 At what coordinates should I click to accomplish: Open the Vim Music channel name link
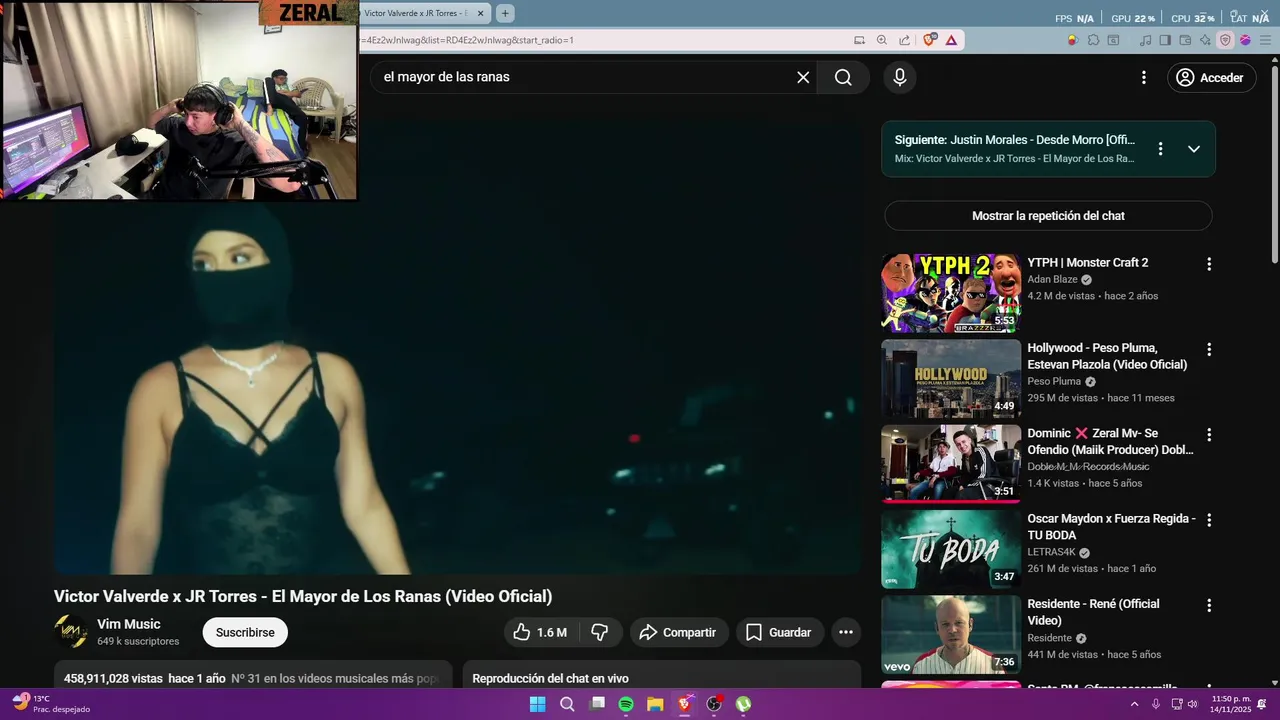(129, 624)
